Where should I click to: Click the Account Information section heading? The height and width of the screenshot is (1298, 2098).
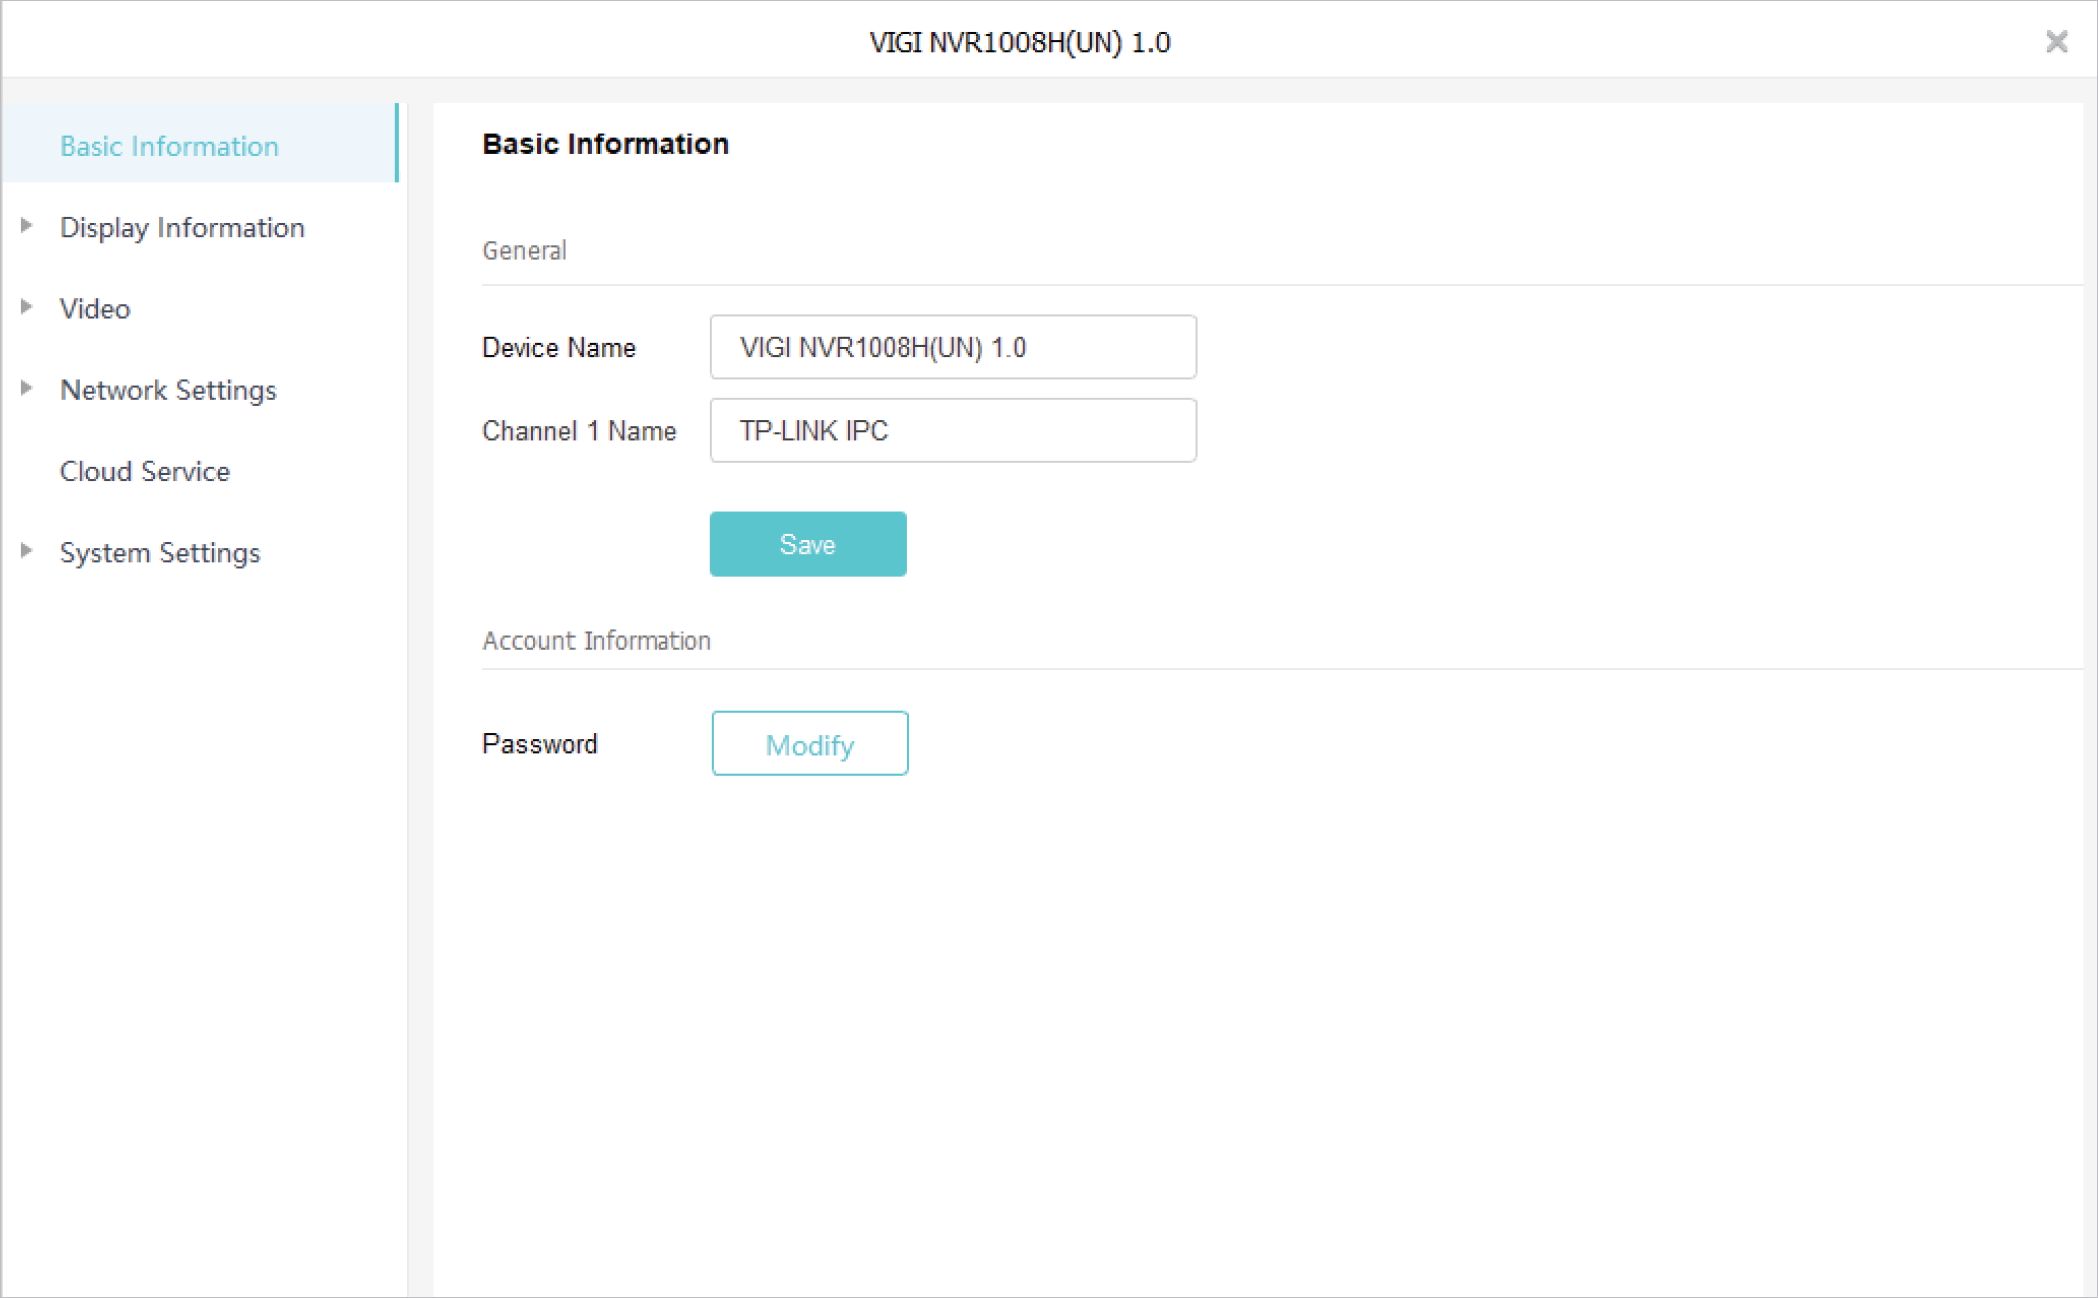pyautogui.click(x=596, y=641)
